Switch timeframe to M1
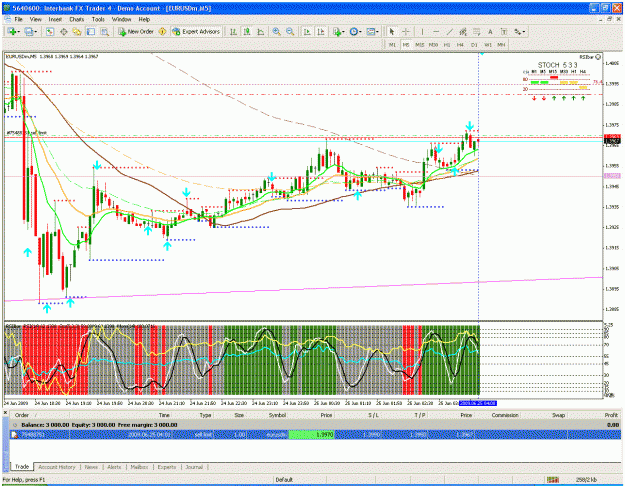The image size is (625, 486). 392,45
